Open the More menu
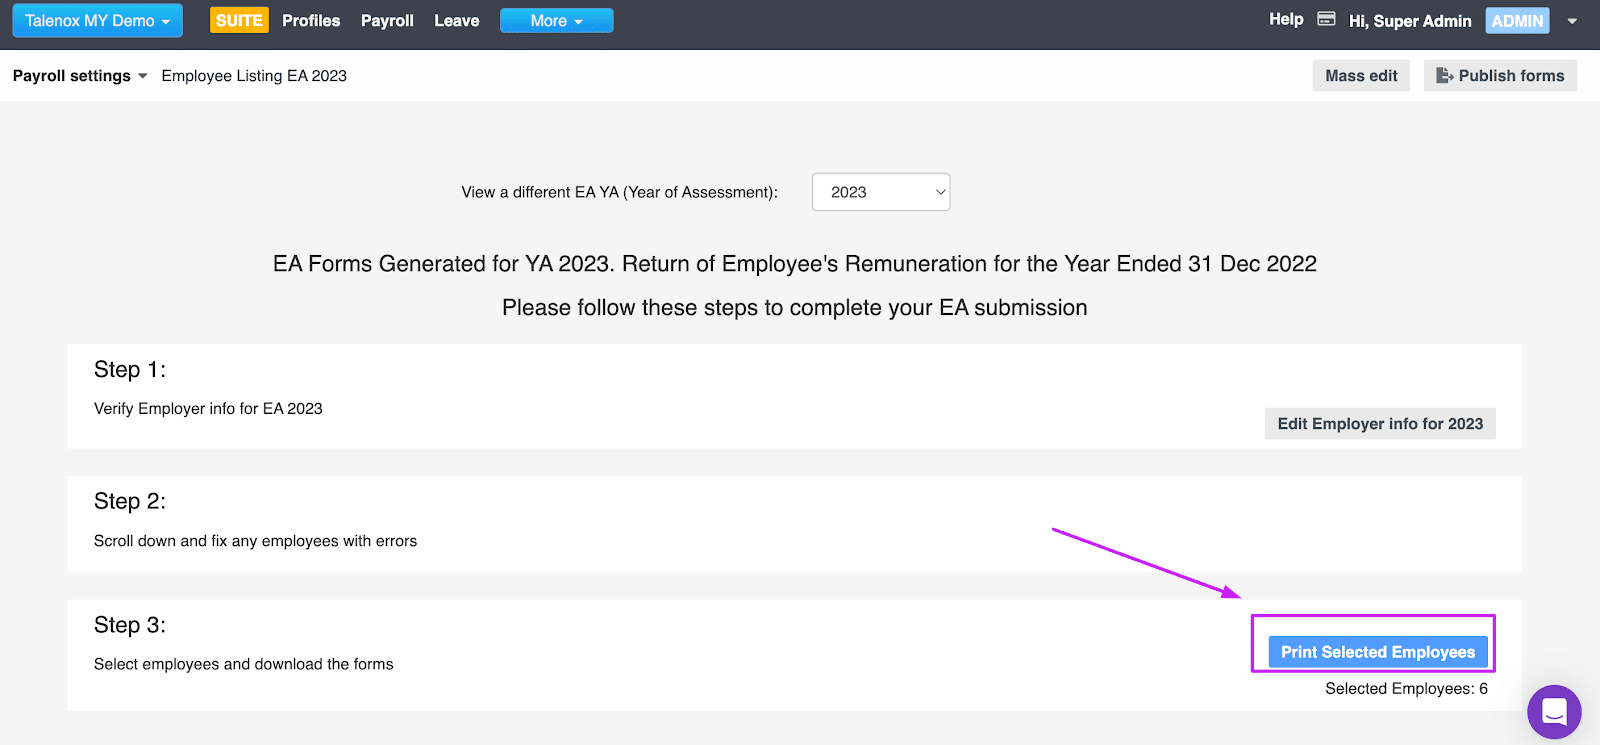Viewport: 1600px width, 745px height. (556, 20)
